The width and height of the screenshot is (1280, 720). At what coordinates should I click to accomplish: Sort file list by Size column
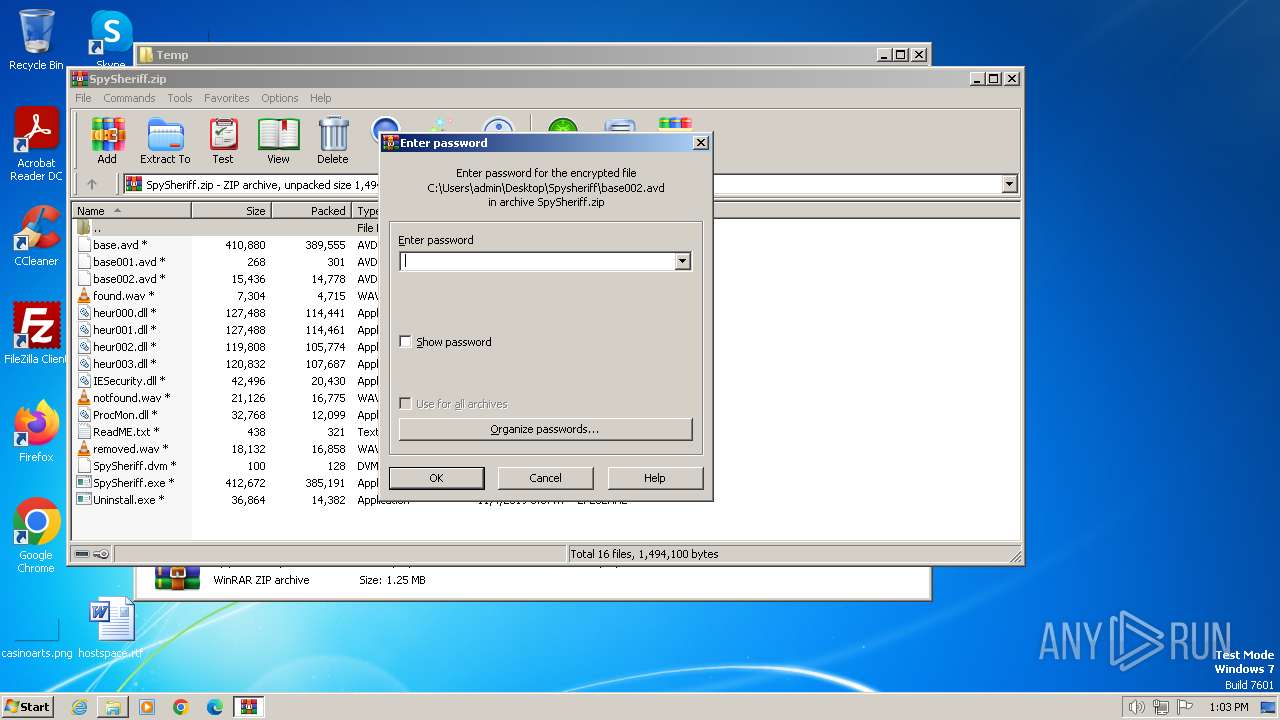click(x=232, y=211)
